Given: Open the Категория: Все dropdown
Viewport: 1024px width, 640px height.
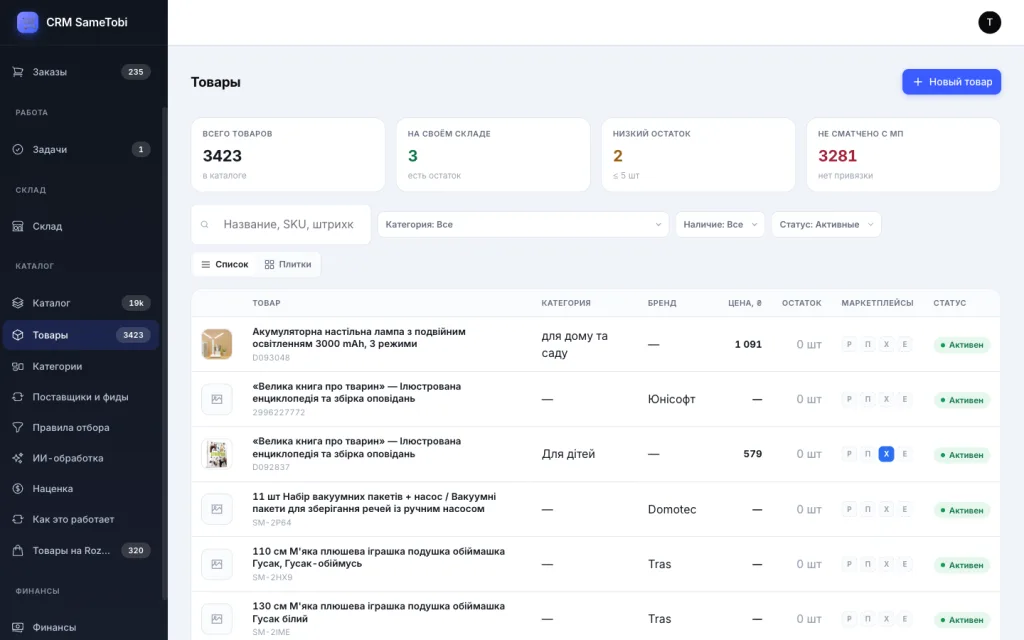Looking at the screenshot, I should pos(523,225).
